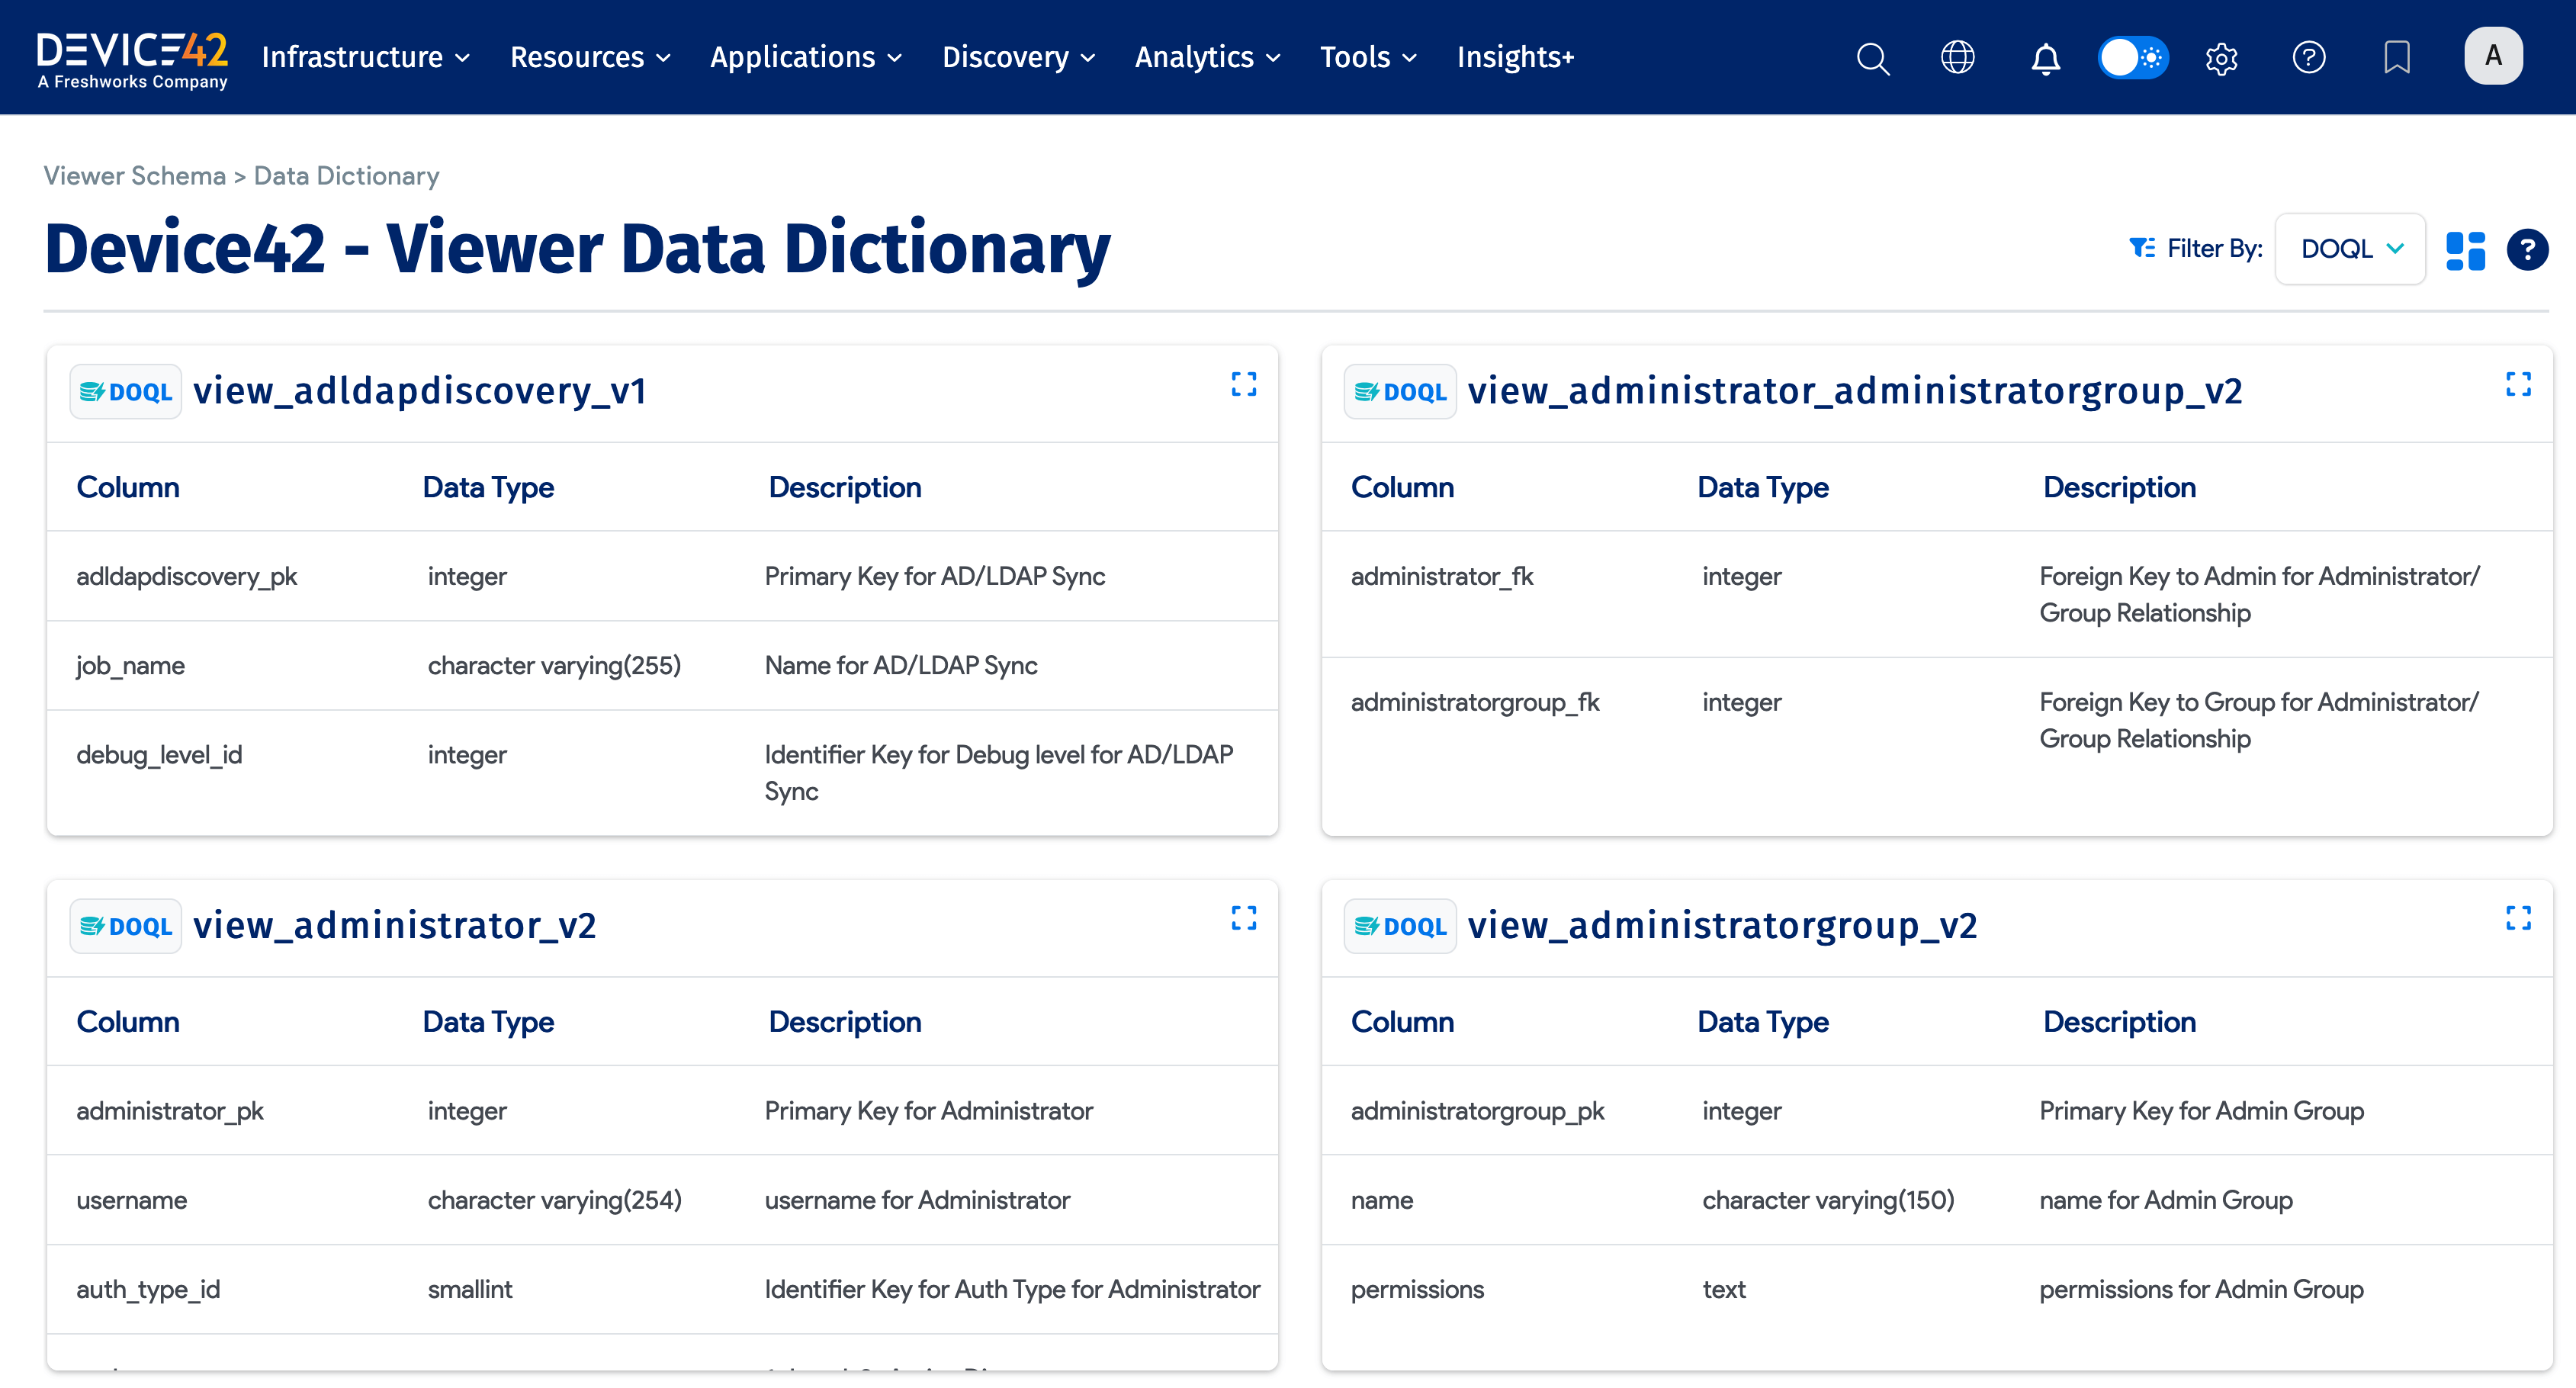Click 'Name for AD/LDAP Sync' description

900,665
